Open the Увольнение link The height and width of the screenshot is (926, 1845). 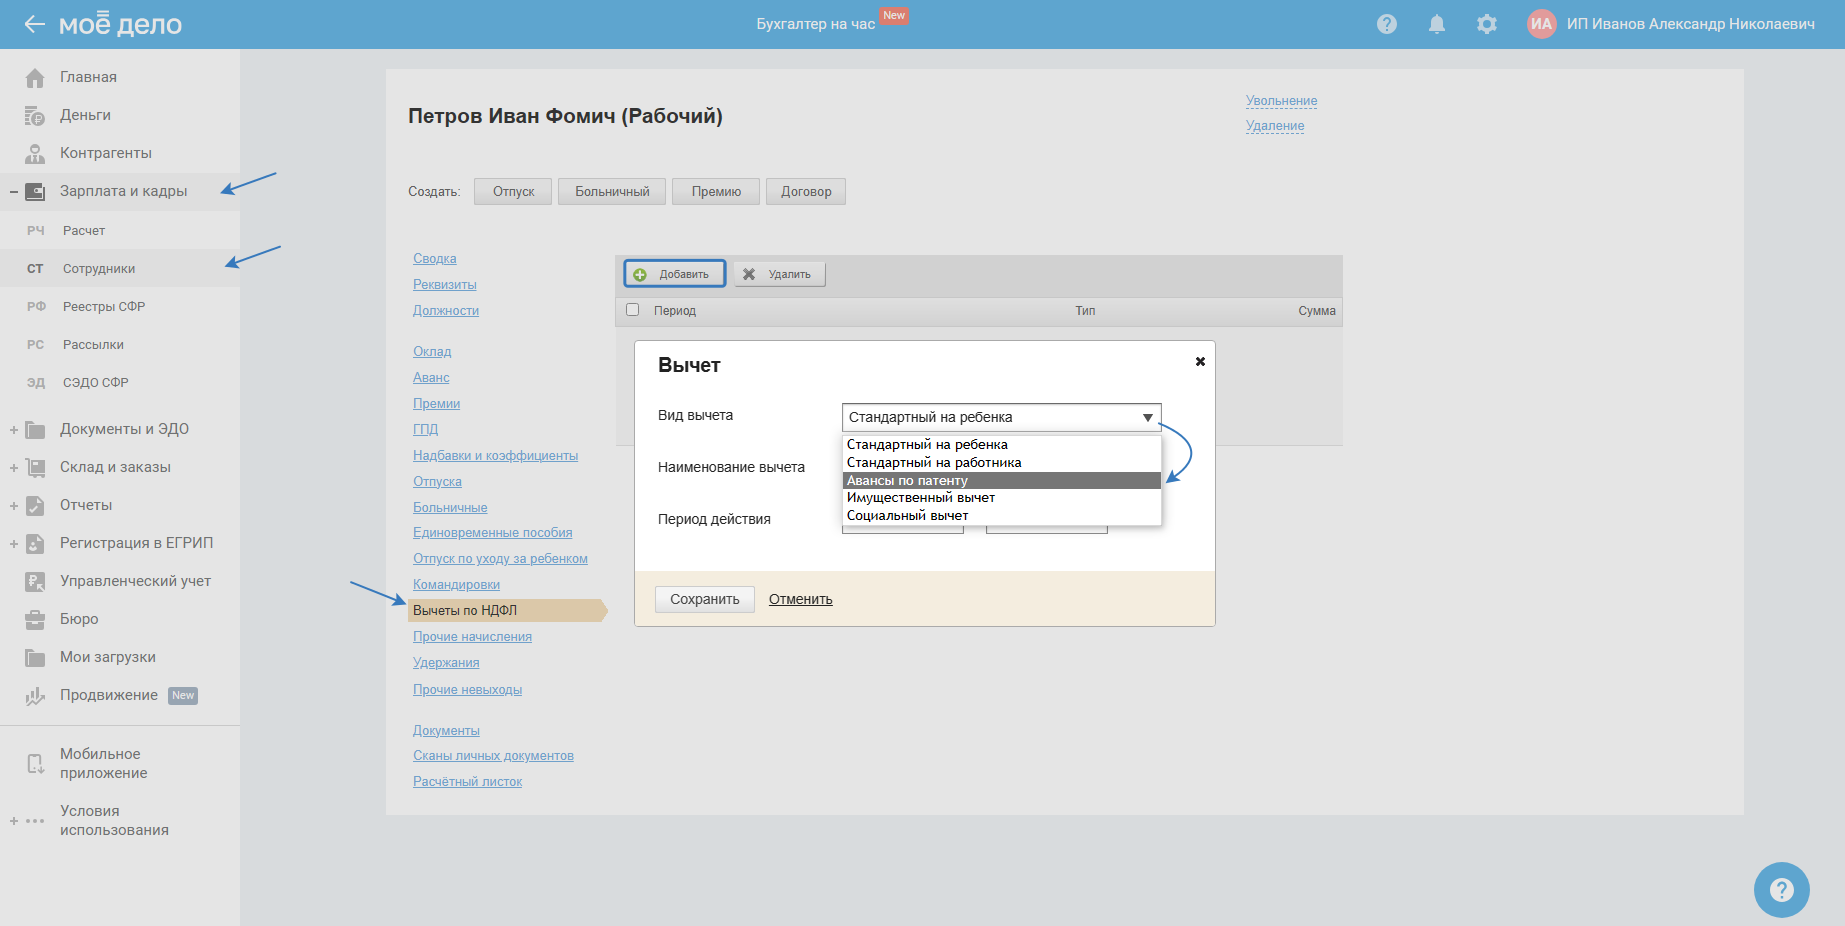[x=1281, y=101]
